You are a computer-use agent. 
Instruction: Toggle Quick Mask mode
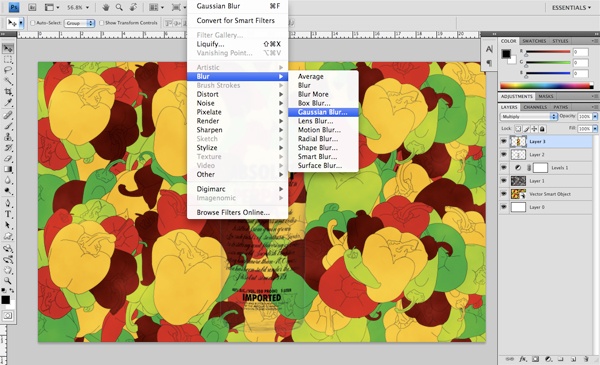[x=8, y=316]
